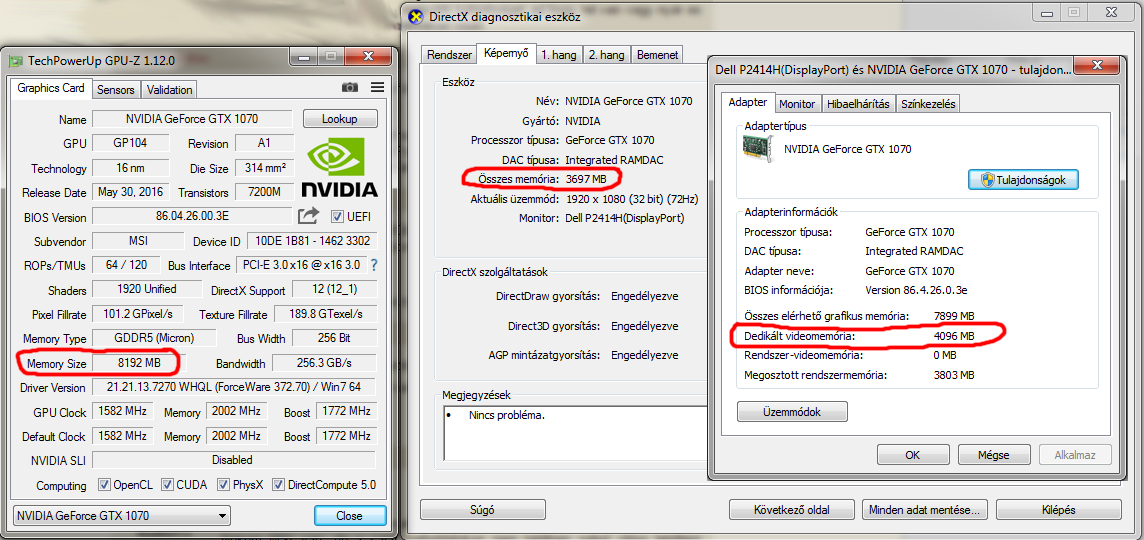Select the Graphics Card tab
1144x540 pixels.
click(51, 88)
